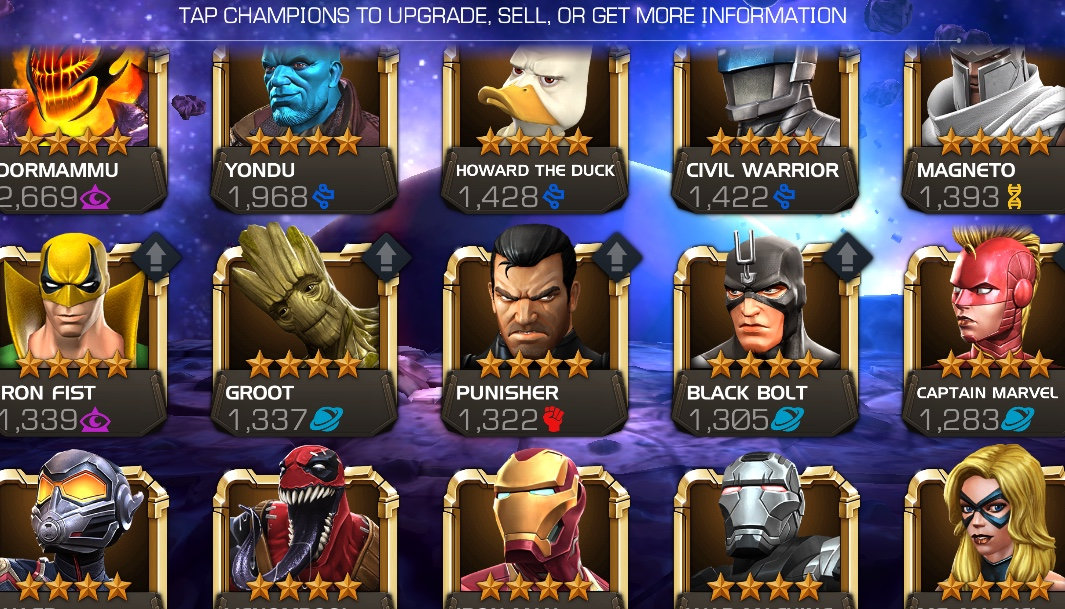Tap the upgrade arrow on Iron Fist's card
This screenshot has height=609, width=1065.
coord(156,257)
